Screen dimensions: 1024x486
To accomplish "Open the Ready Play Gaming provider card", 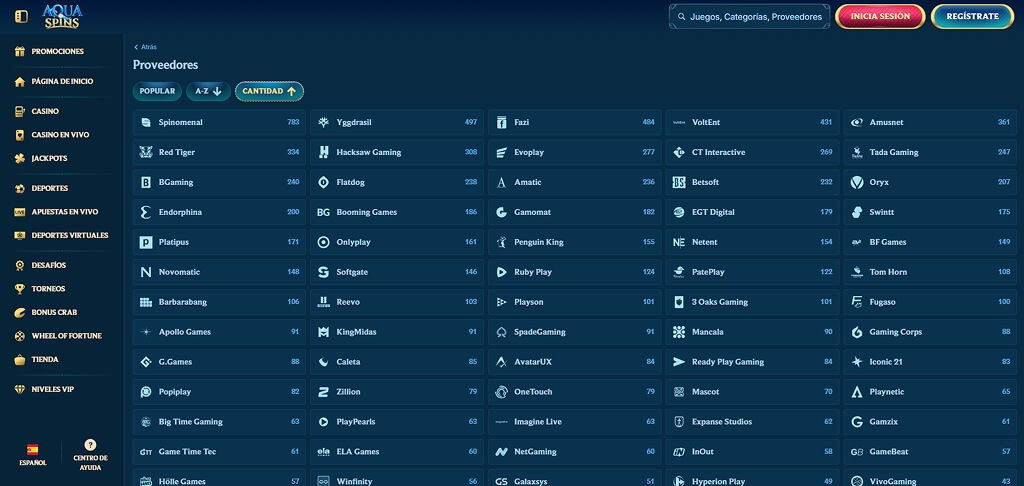I will [752, 363].
